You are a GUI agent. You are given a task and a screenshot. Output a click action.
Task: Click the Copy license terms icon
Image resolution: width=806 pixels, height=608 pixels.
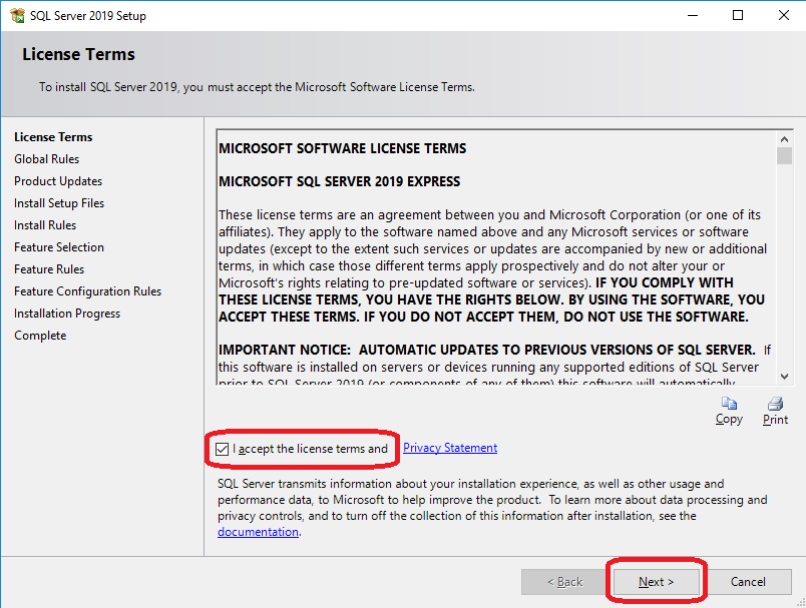pos(729,404)
